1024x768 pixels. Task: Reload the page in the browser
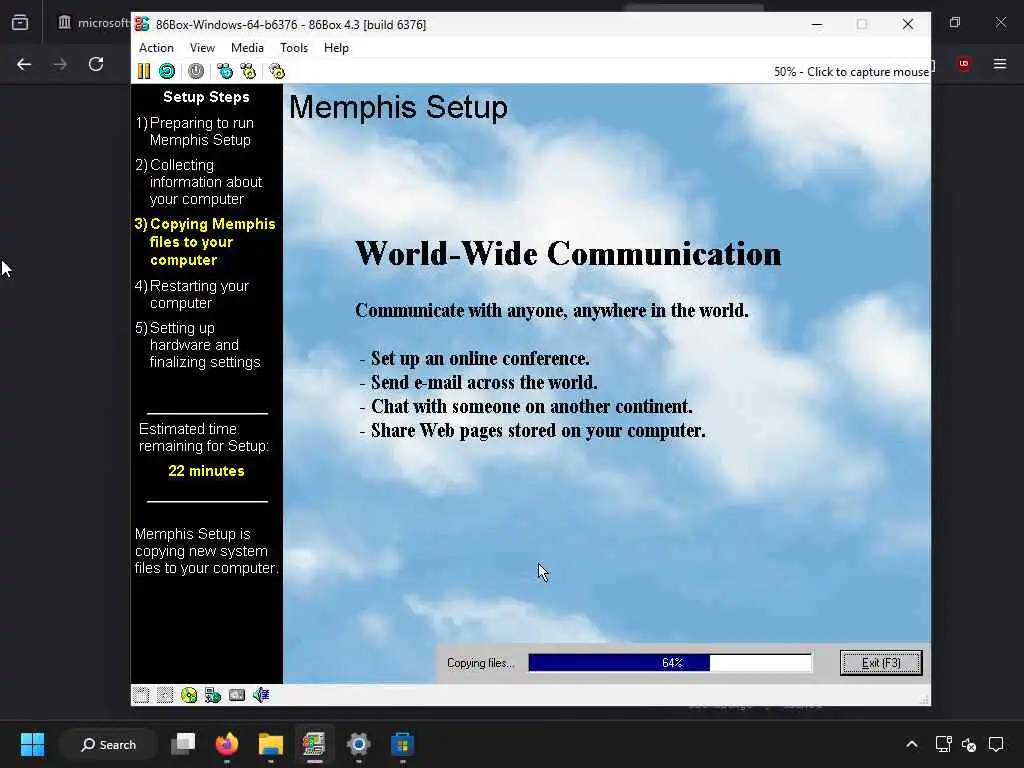(96, 64)
